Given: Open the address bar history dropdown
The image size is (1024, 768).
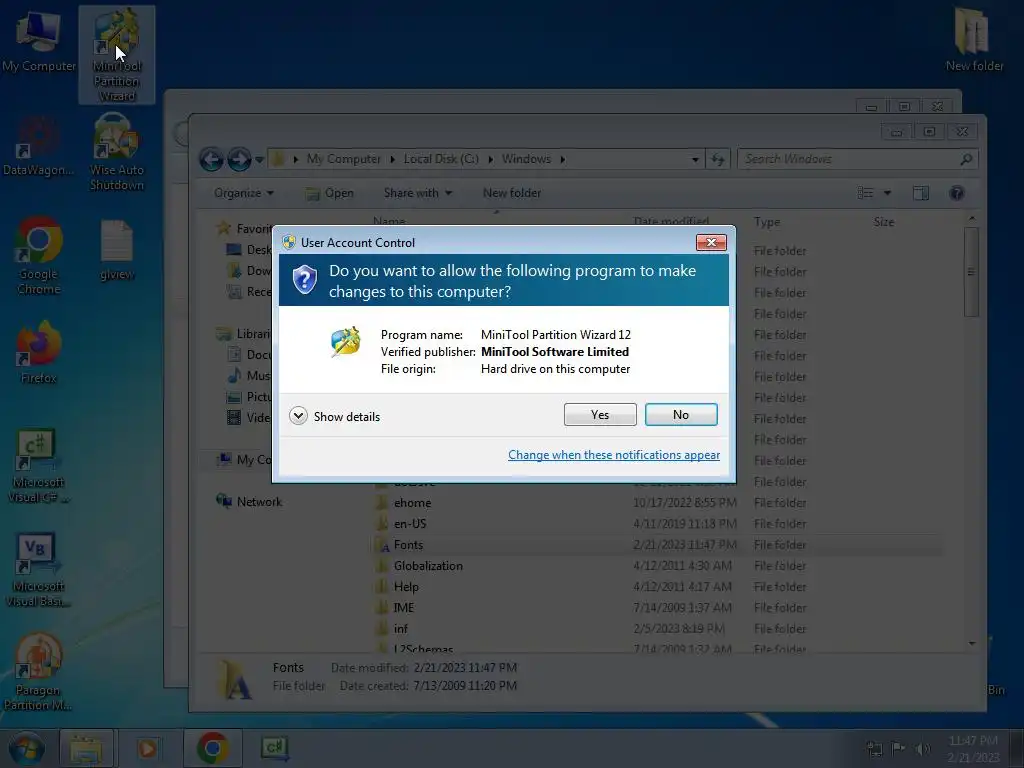Looking at the screenshot, I should pos(695,159).
